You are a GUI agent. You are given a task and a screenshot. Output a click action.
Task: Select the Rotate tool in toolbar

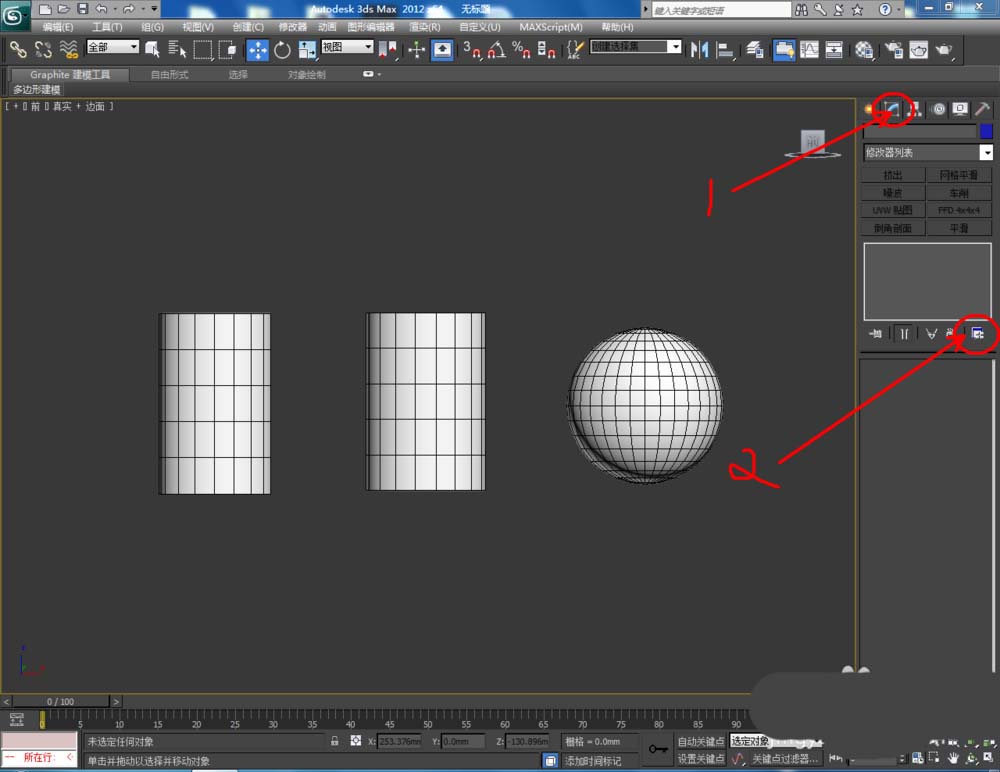[x=282, y=49]
